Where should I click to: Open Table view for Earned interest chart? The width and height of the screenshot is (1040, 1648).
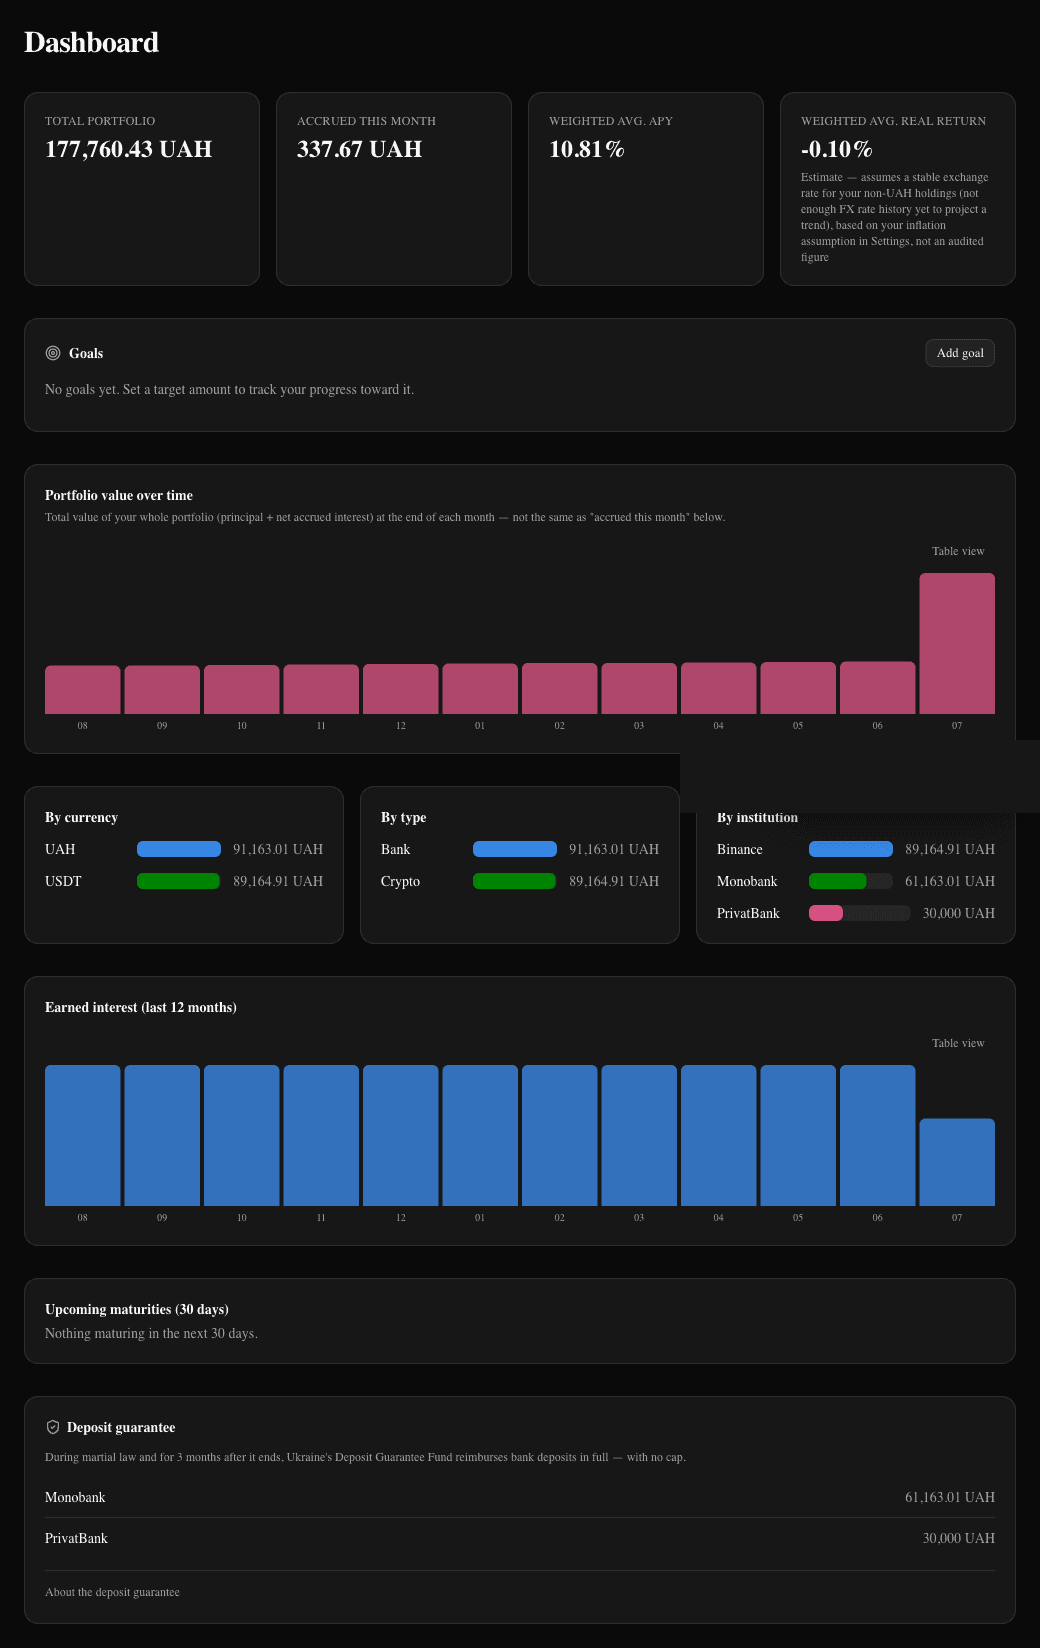point(958,1043)
